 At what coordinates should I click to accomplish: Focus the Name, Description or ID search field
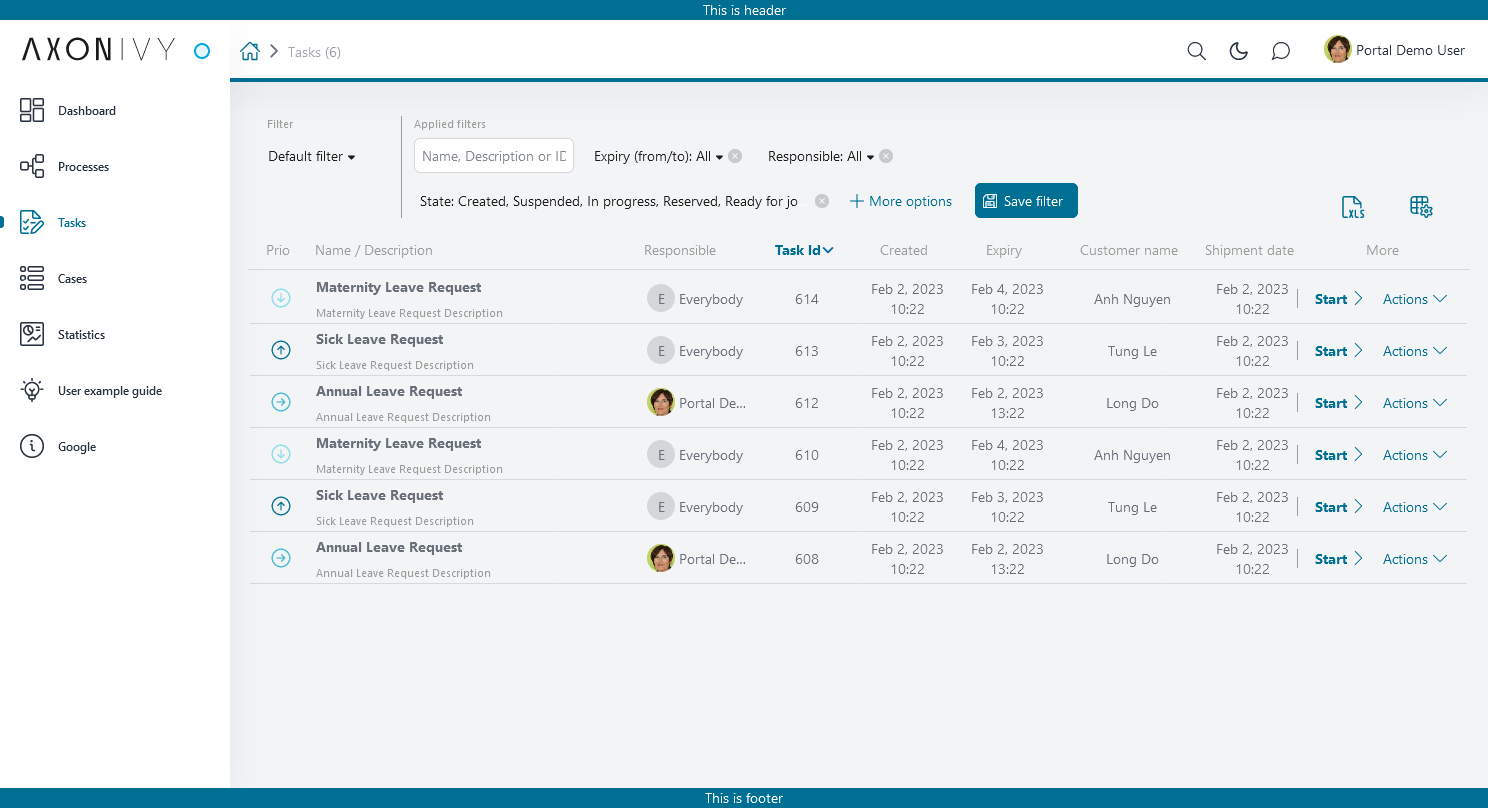(494, 156)
